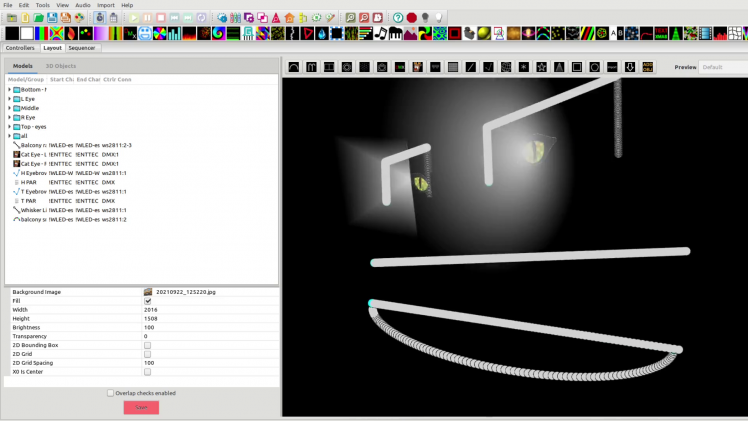
Task: Expand the Top - eyes group
Action: pos(10,127)
